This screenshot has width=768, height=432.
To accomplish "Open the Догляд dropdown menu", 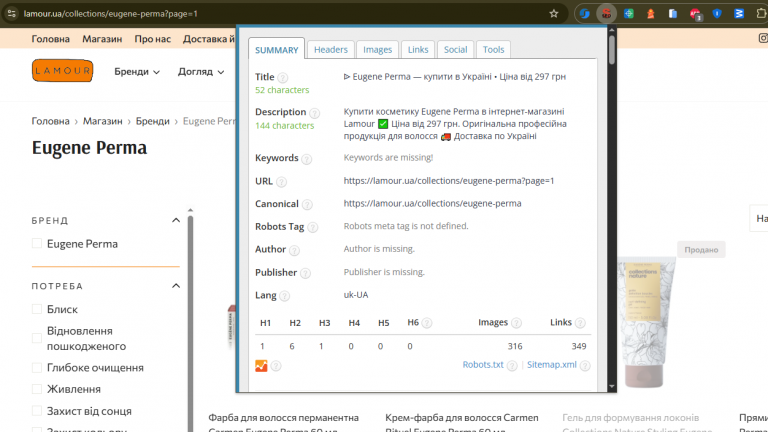I will [201, 72].
